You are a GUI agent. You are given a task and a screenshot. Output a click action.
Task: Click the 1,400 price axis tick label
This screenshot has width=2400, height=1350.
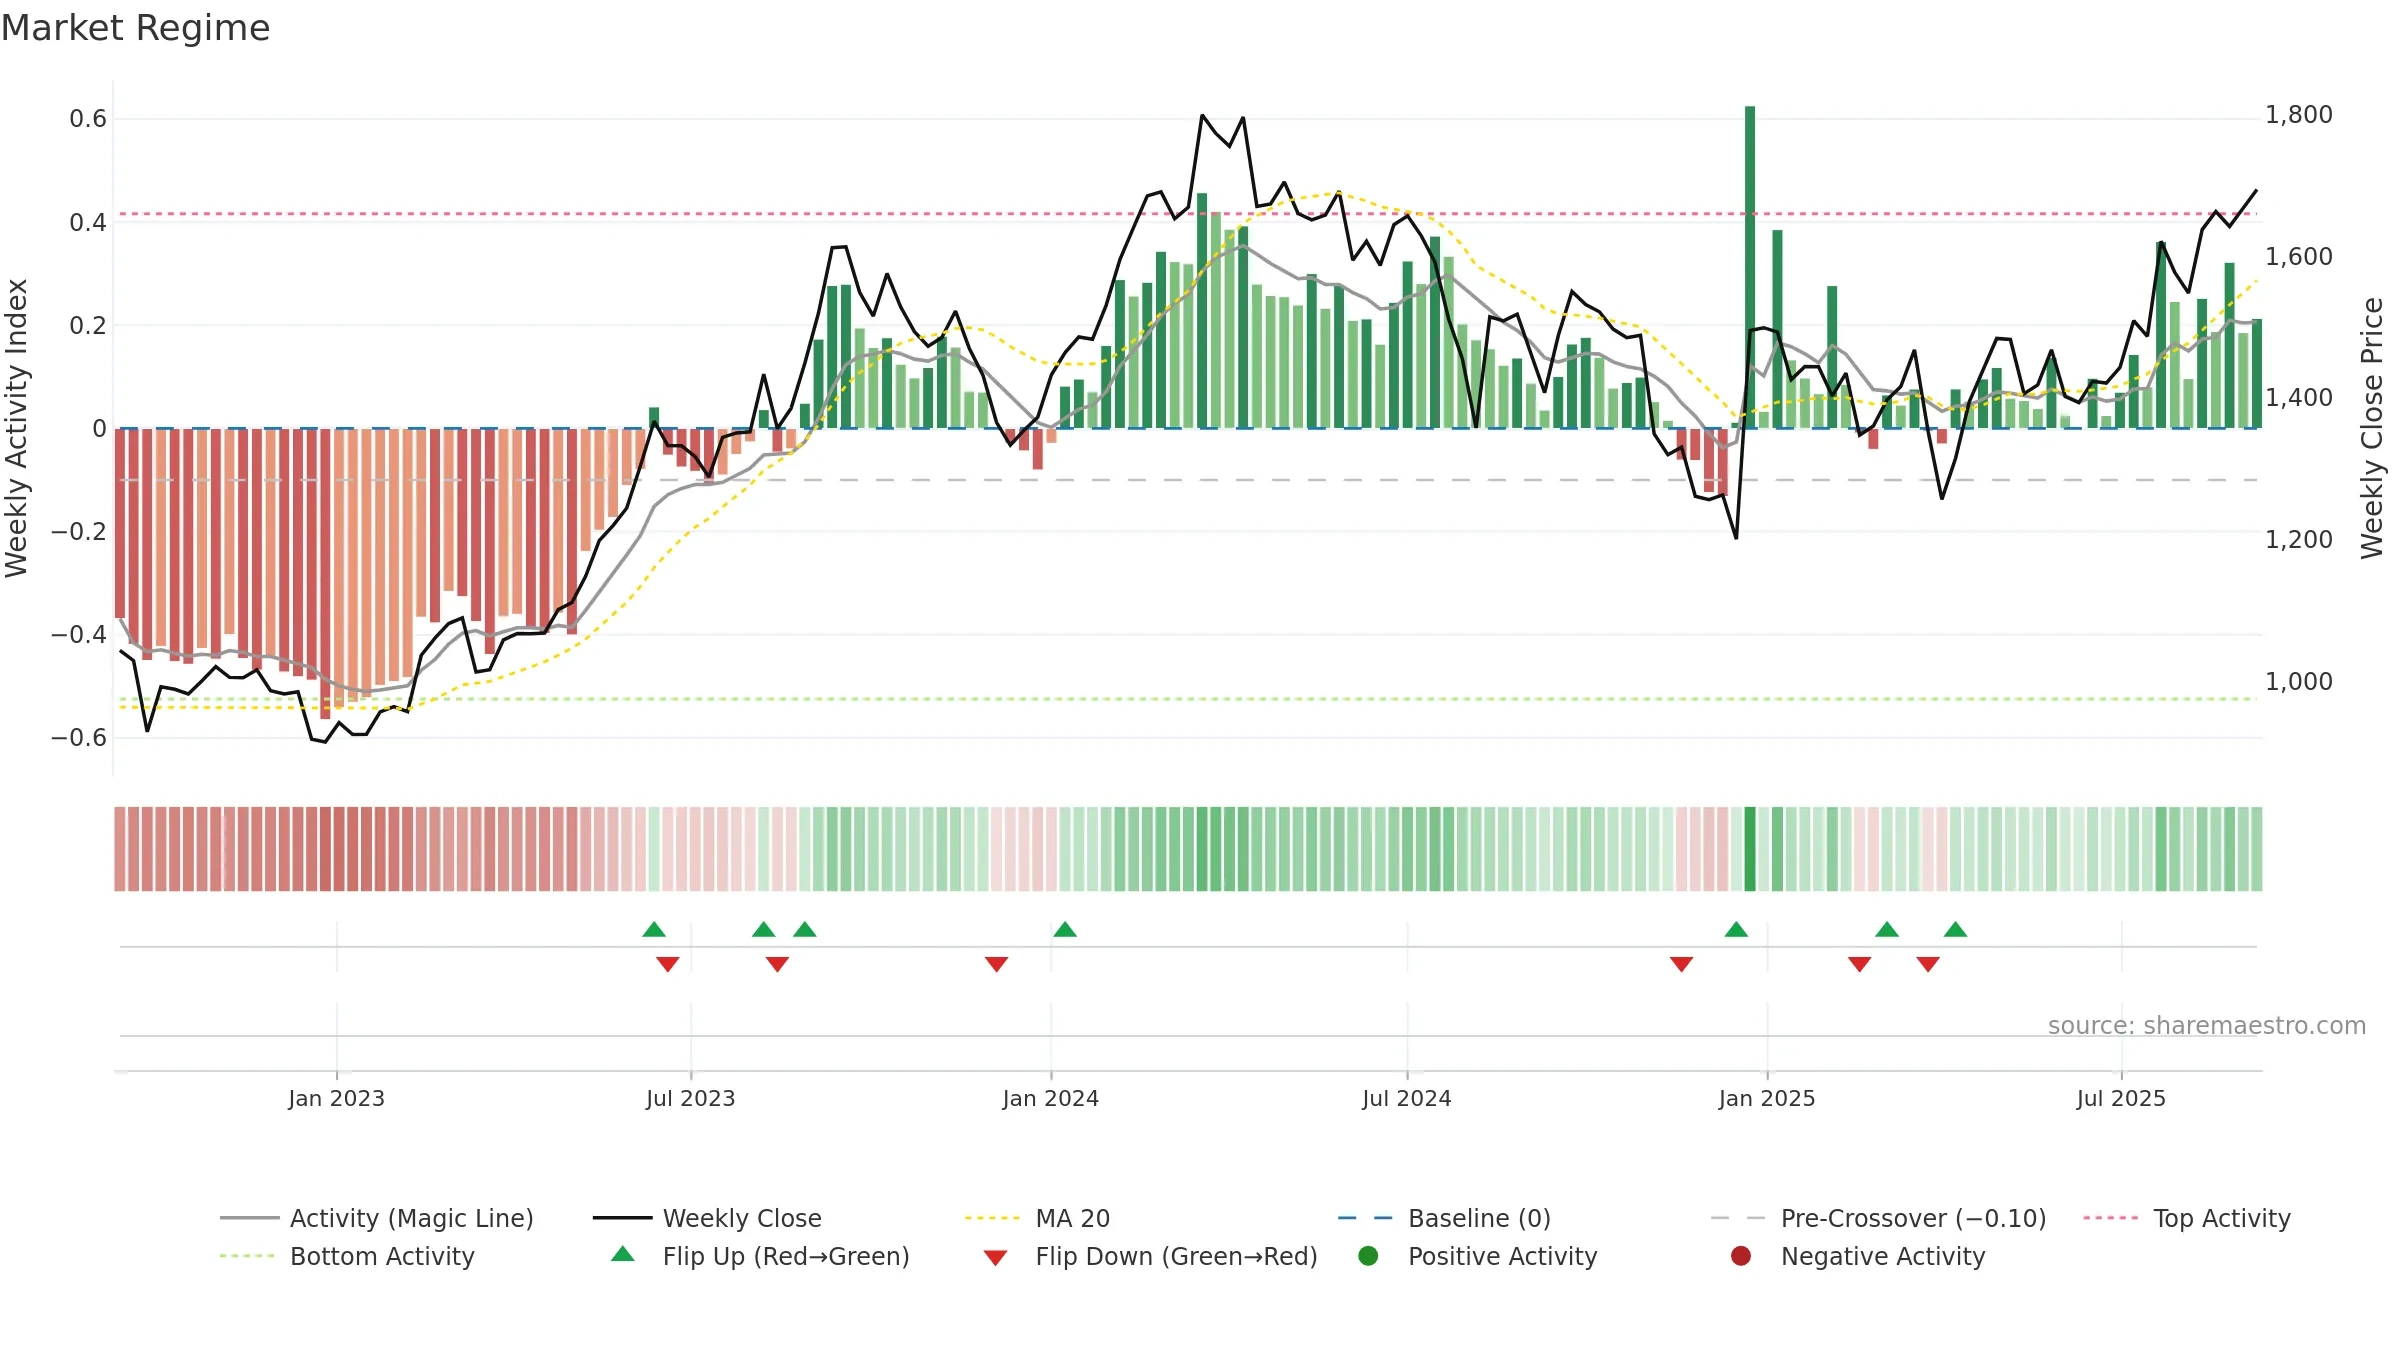tap(2298, 398)
